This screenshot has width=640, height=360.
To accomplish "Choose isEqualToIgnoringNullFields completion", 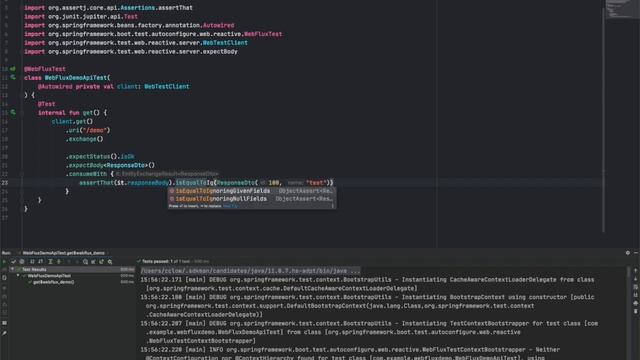I will click(x=252, y=199).
